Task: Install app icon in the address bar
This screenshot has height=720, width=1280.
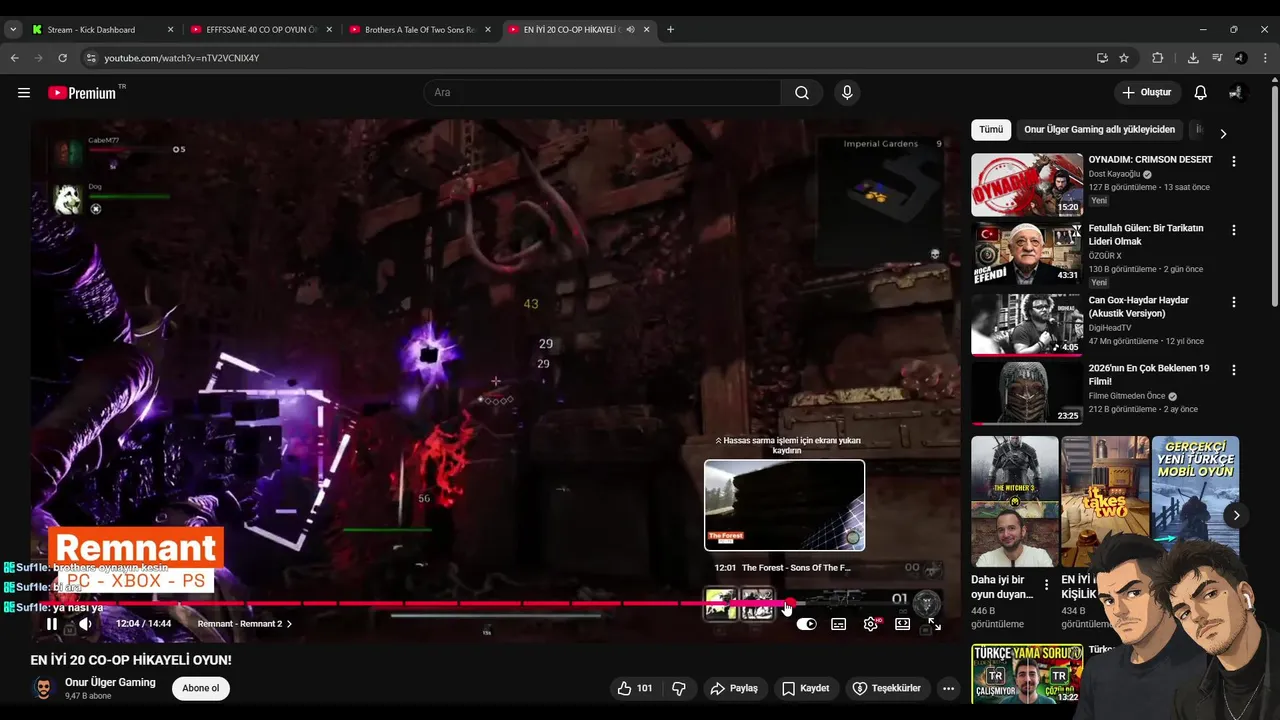Action: click(1102, 58)
